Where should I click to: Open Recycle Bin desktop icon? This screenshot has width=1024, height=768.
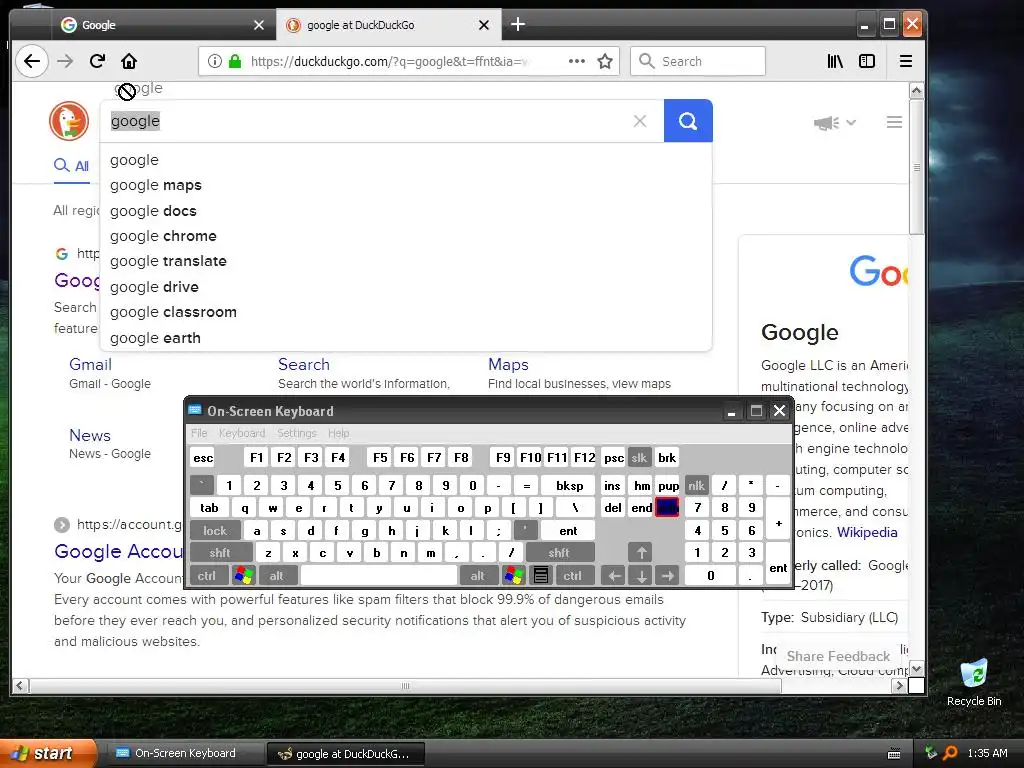pyautogui.click(x=974, y=682)
